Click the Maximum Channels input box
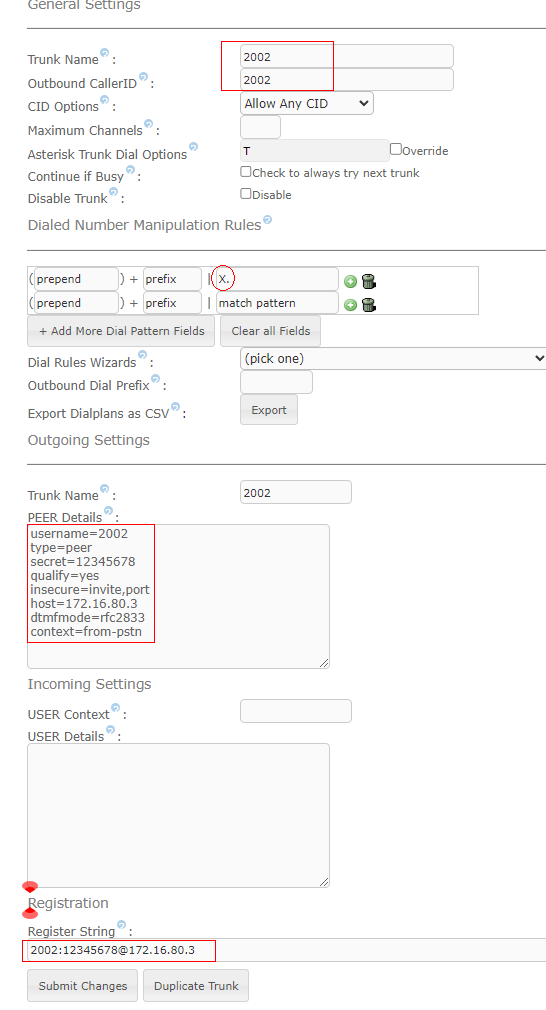 pos(260,127)
